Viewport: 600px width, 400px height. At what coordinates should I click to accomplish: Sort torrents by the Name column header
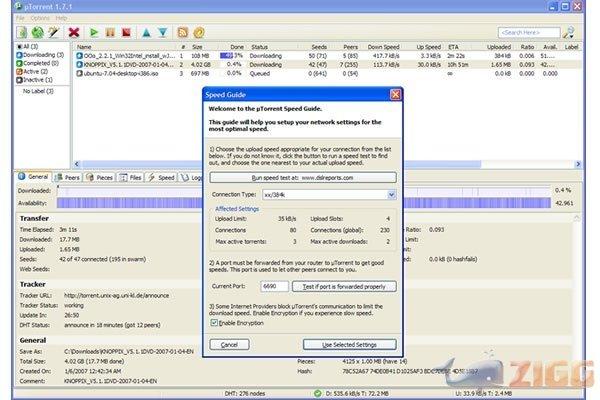click(84, 47)
